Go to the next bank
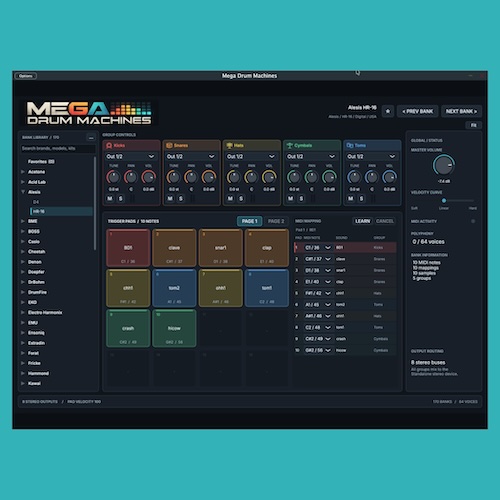This screenshot has height=500, width=500. pyautogui.click(x=461, y=111)
